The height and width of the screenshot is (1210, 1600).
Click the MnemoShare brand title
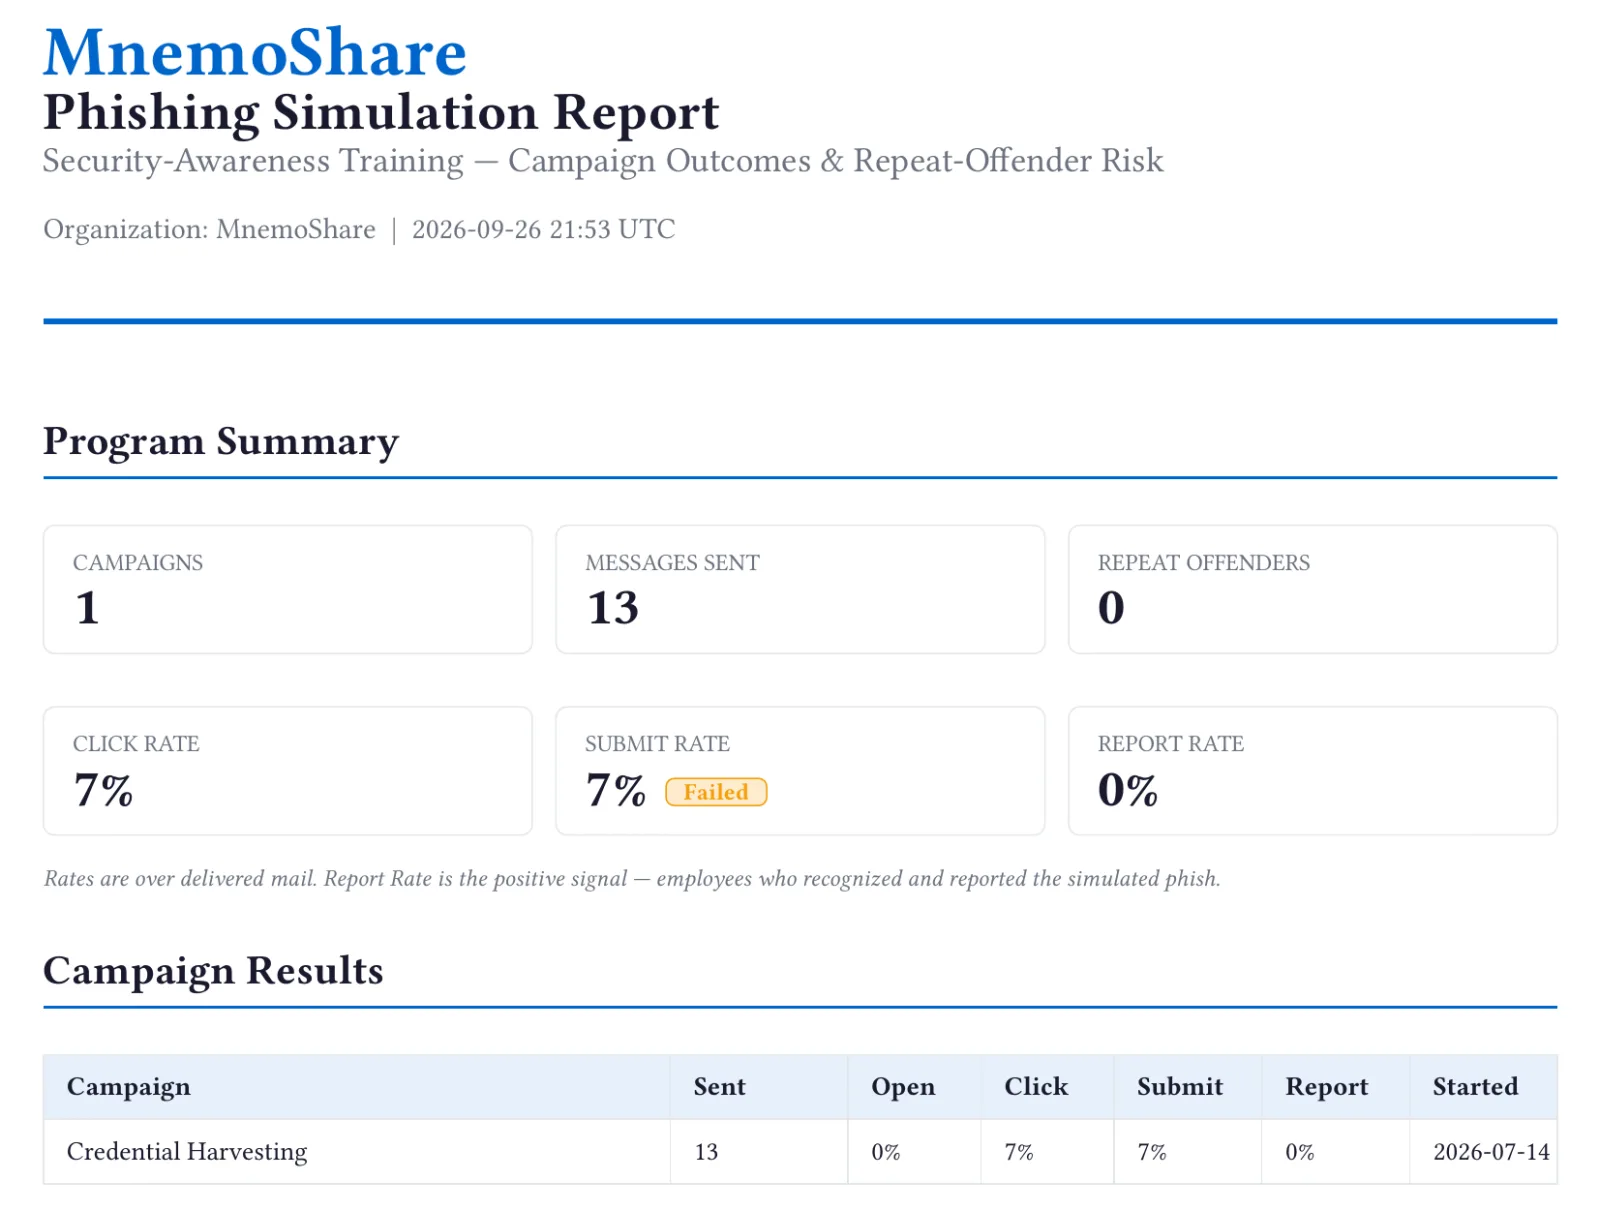coord(255,52)
